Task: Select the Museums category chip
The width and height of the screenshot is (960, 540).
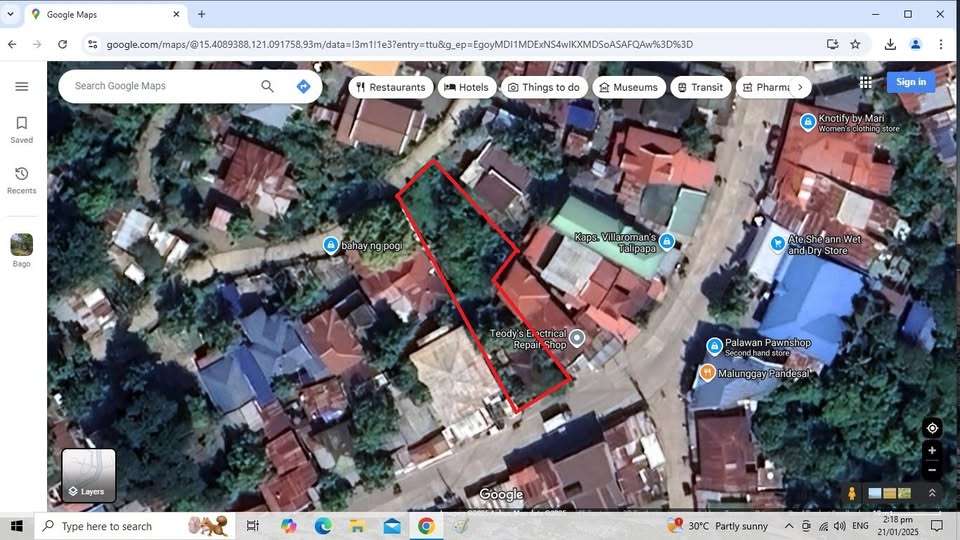Action: tap(629, 88)
